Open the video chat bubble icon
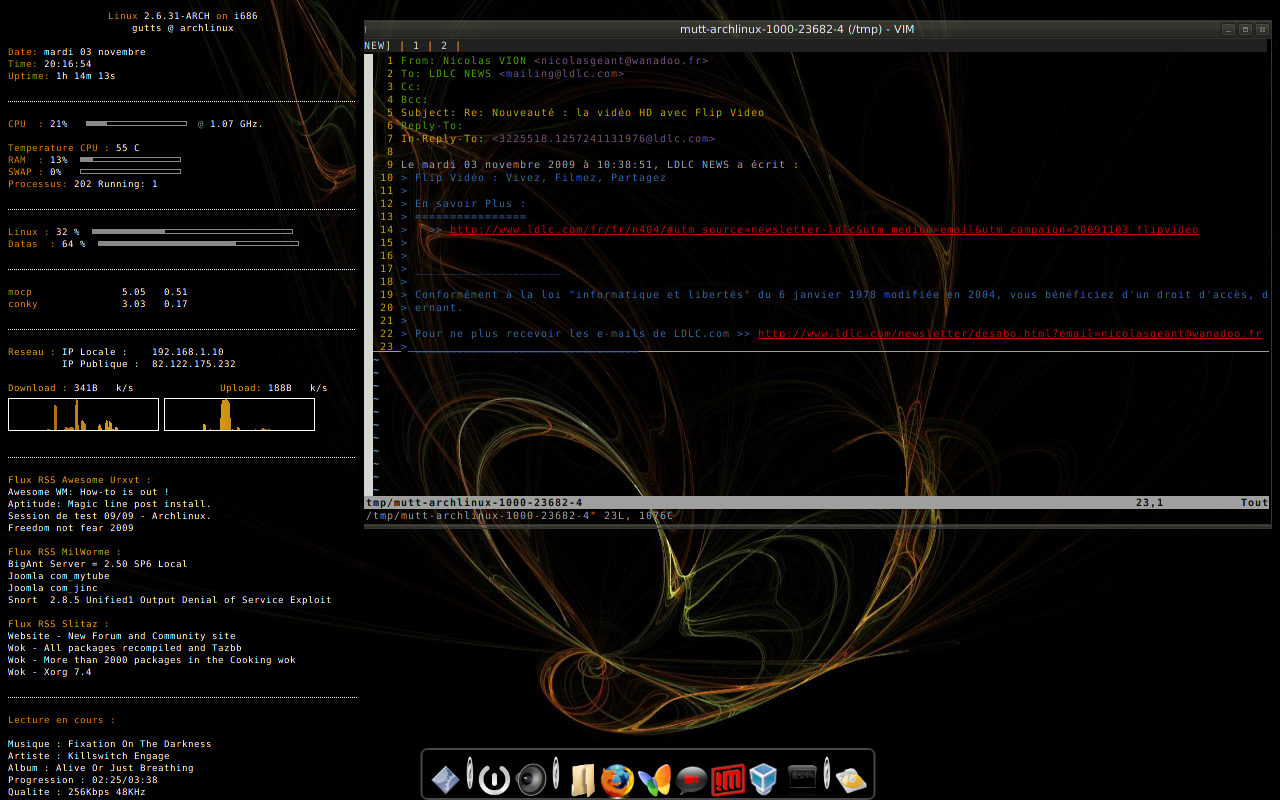 click(x=691, y=779)
